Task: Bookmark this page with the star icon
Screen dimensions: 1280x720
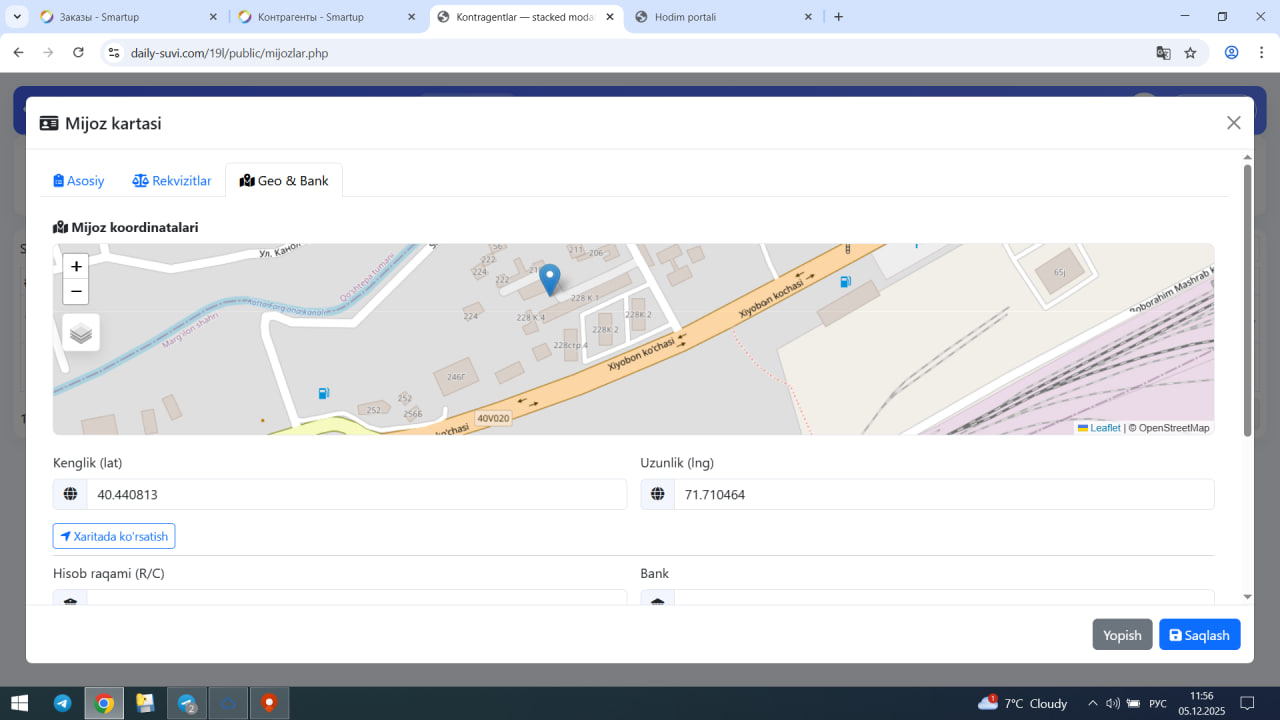Action: [x=1190, y=53]
